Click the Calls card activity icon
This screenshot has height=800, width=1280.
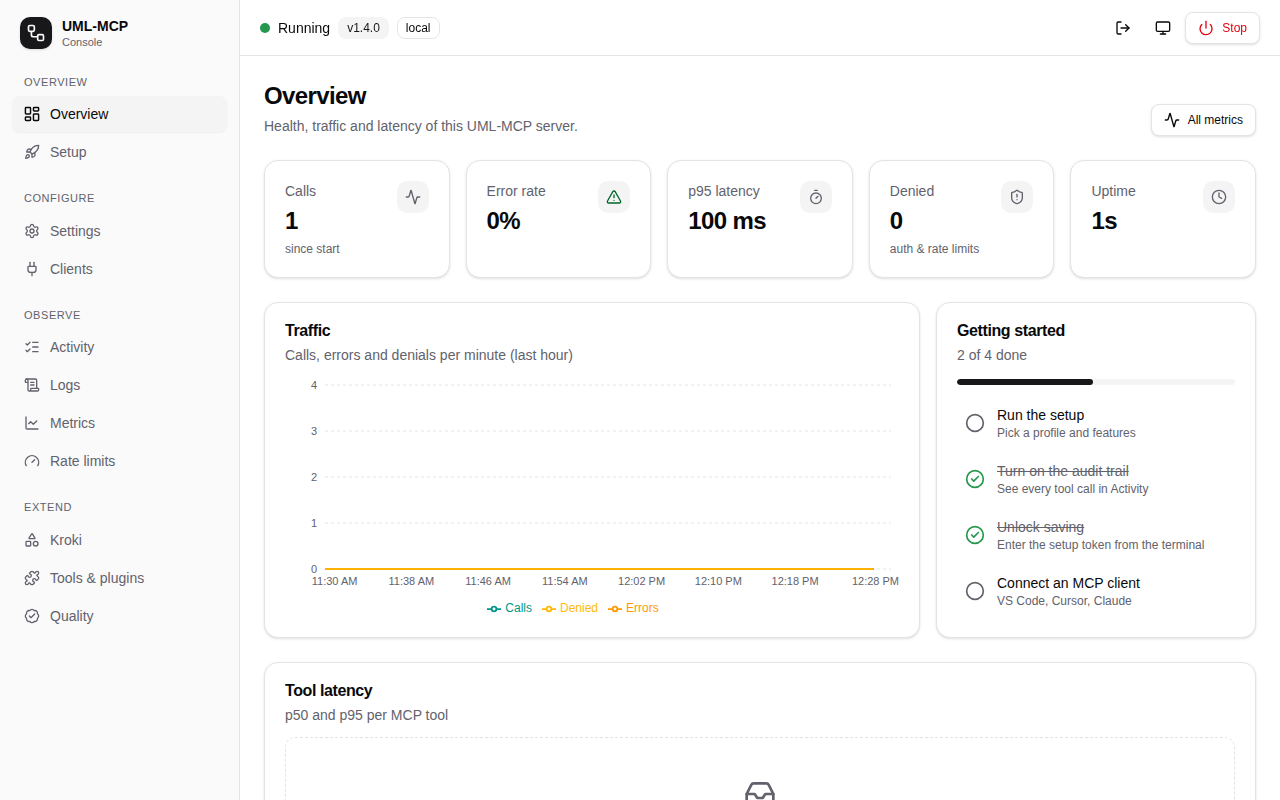point(413,197)
